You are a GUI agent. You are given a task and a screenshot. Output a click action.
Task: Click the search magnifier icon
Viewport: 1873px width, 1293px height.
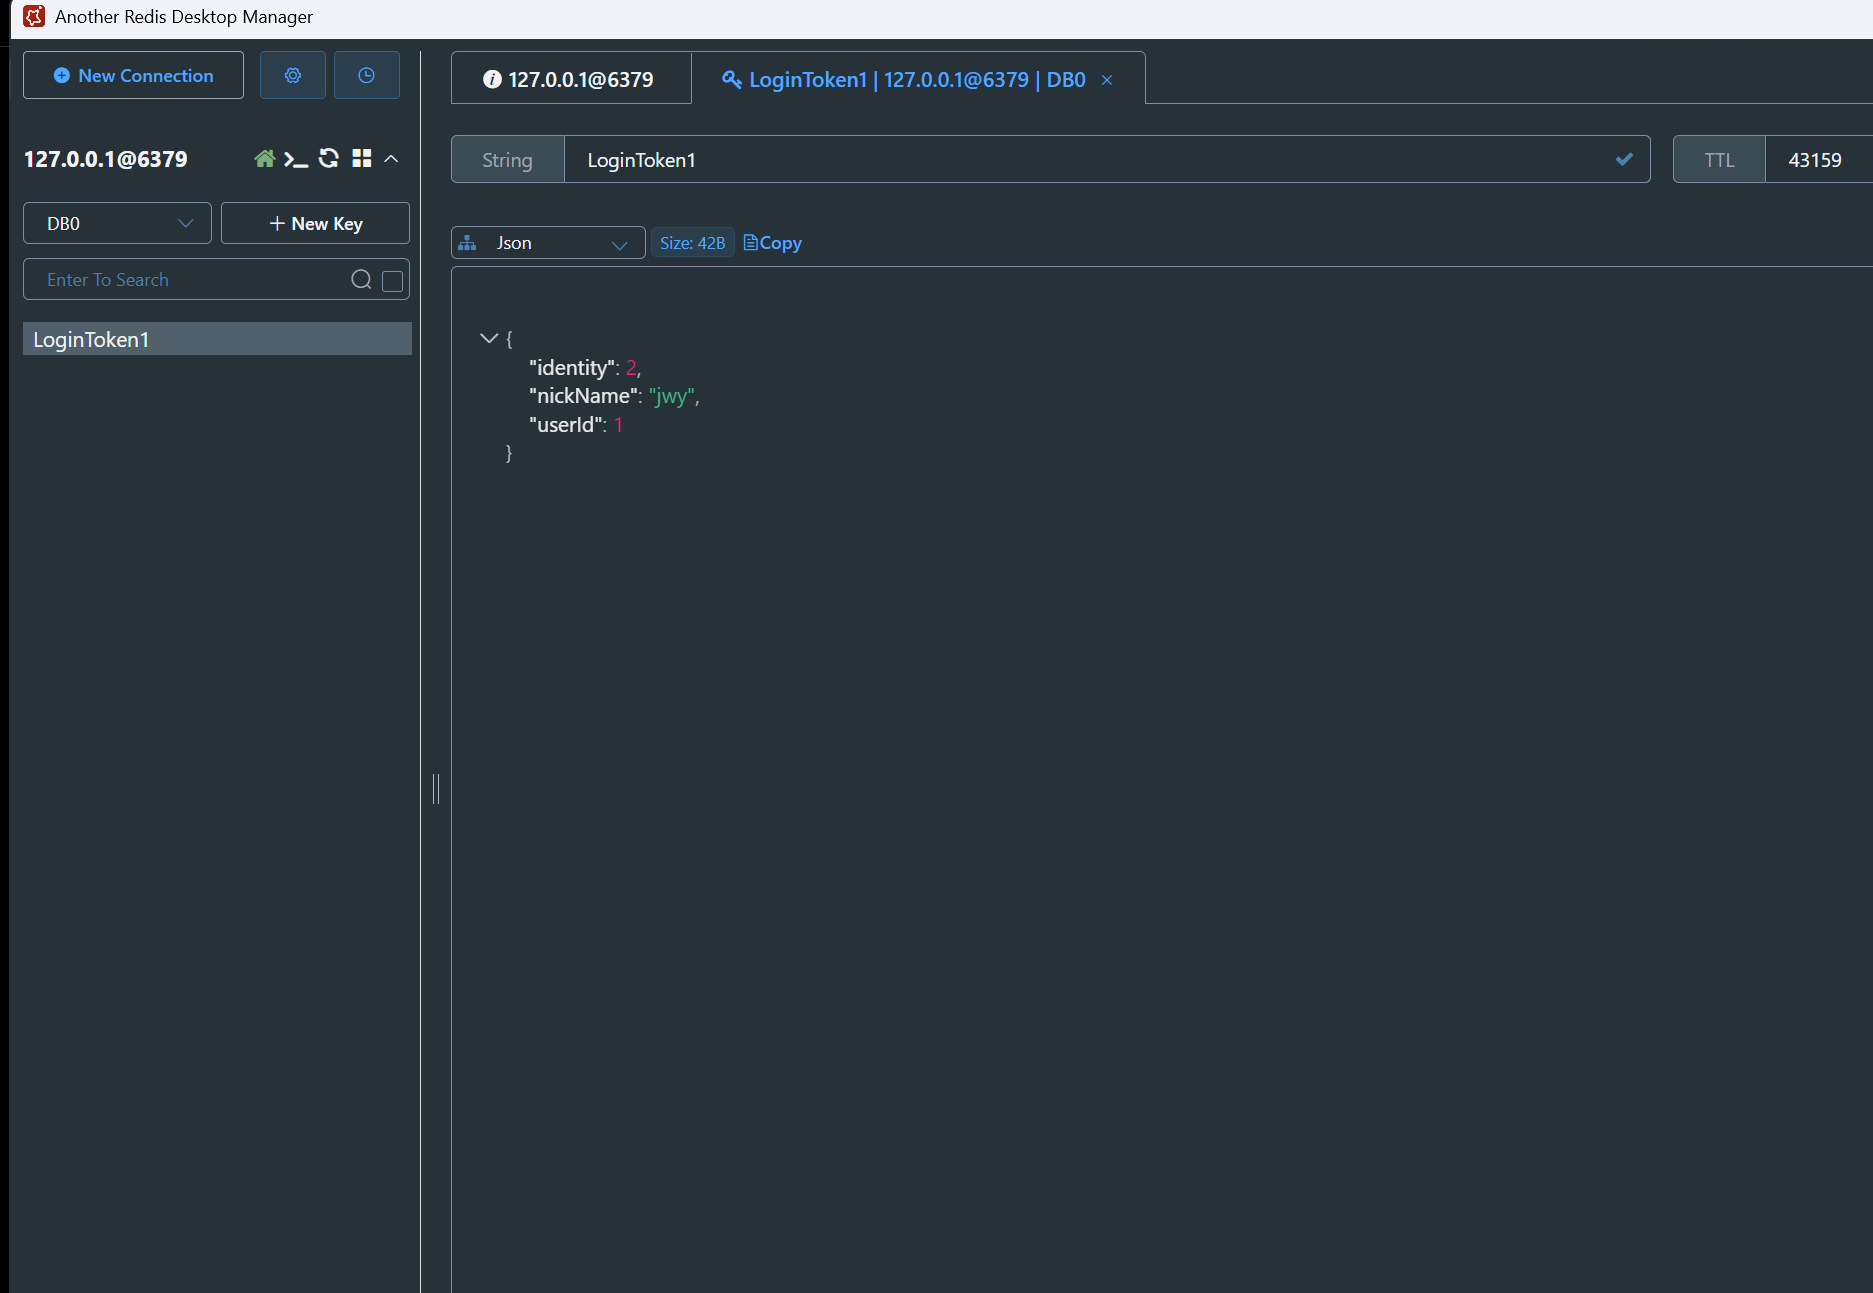(x=361, y=280)
